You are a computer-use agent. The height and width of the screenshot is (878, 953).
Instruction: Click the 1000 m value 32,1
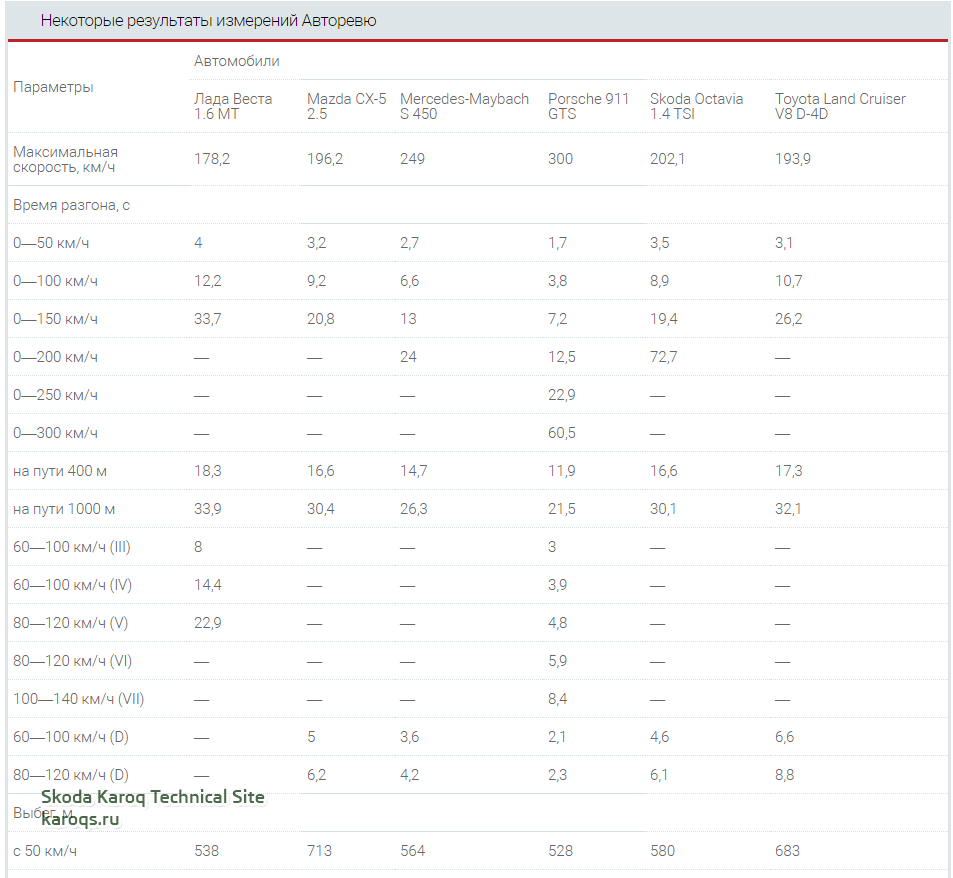tap(788, 509)
